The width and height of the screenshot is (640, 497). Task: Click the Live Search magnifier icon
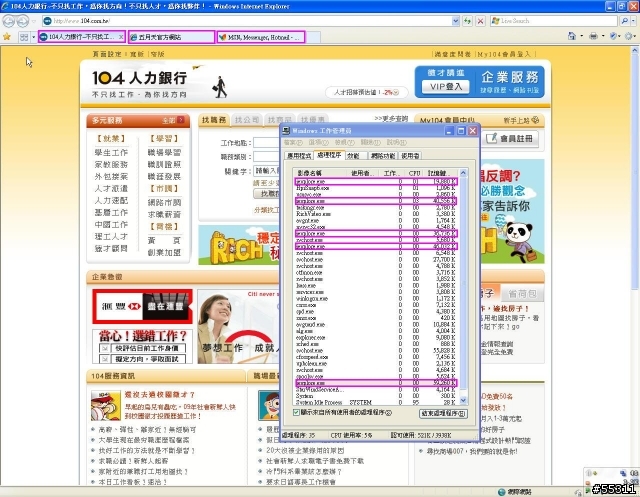(624, 21)
